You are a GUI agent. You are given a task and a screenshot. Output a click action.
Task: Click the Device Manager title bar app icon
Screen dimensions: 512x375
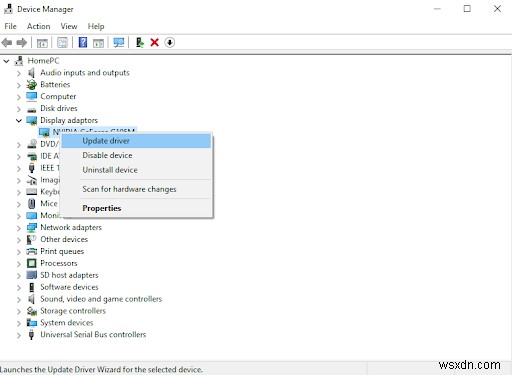click(8, 9)
